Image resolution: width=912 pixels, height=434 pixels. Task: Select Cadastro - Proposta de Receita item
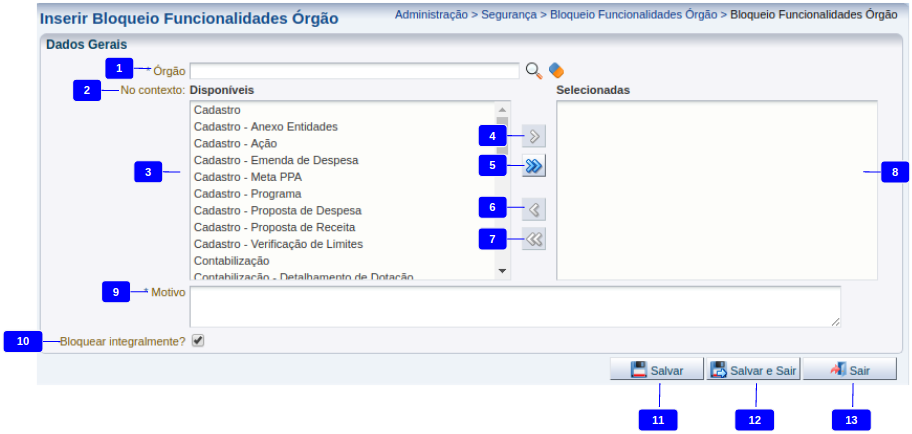275,227
